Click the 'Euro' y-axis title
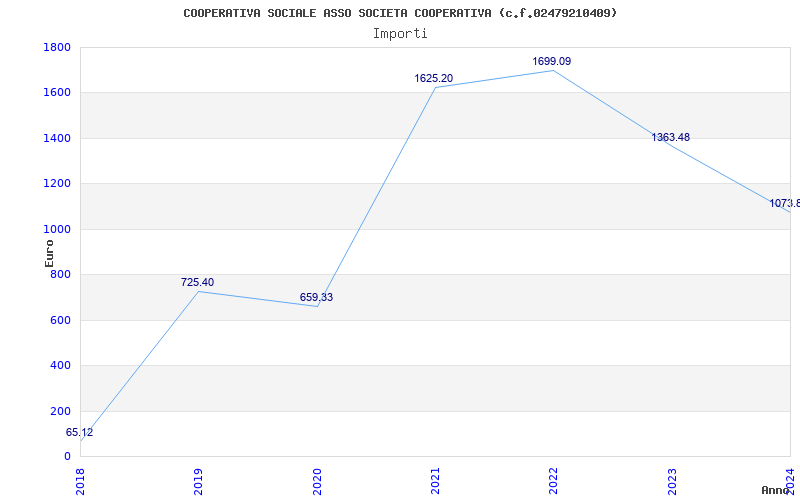Screen dimensions: 800x500 click(49, 253)
